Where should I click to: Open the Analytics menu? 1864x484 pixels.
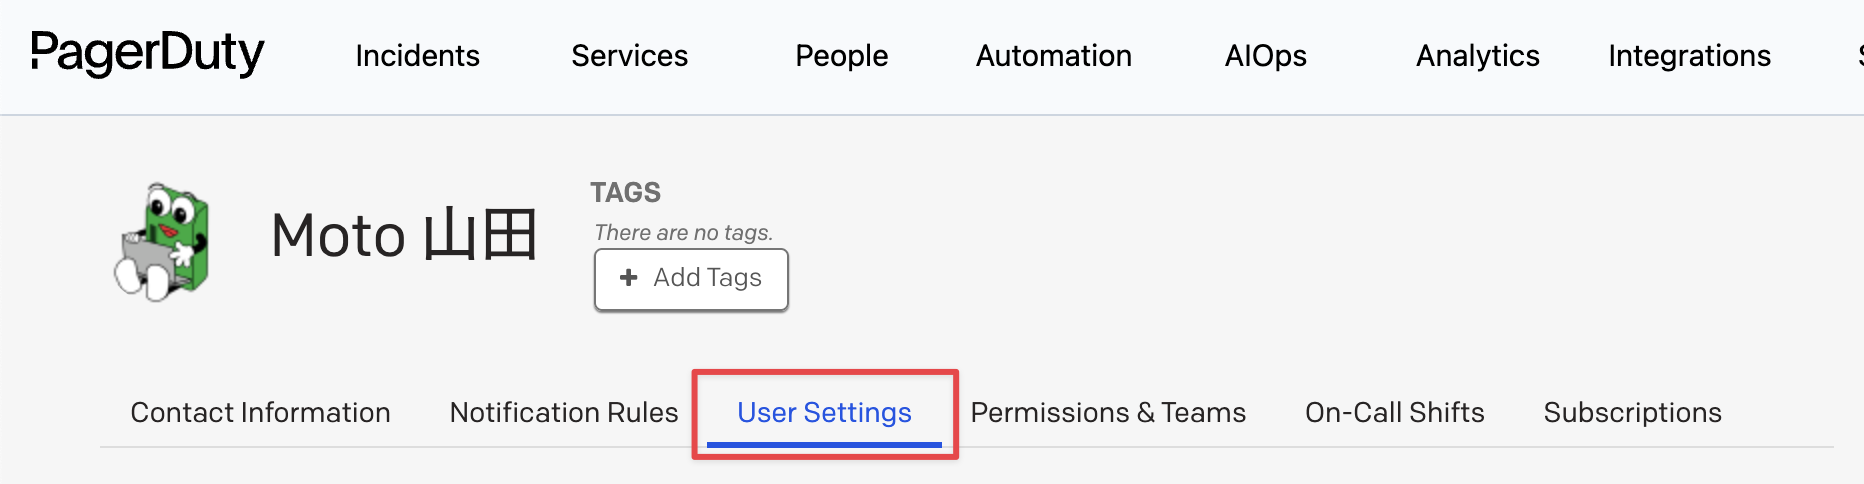[1477, 56]
